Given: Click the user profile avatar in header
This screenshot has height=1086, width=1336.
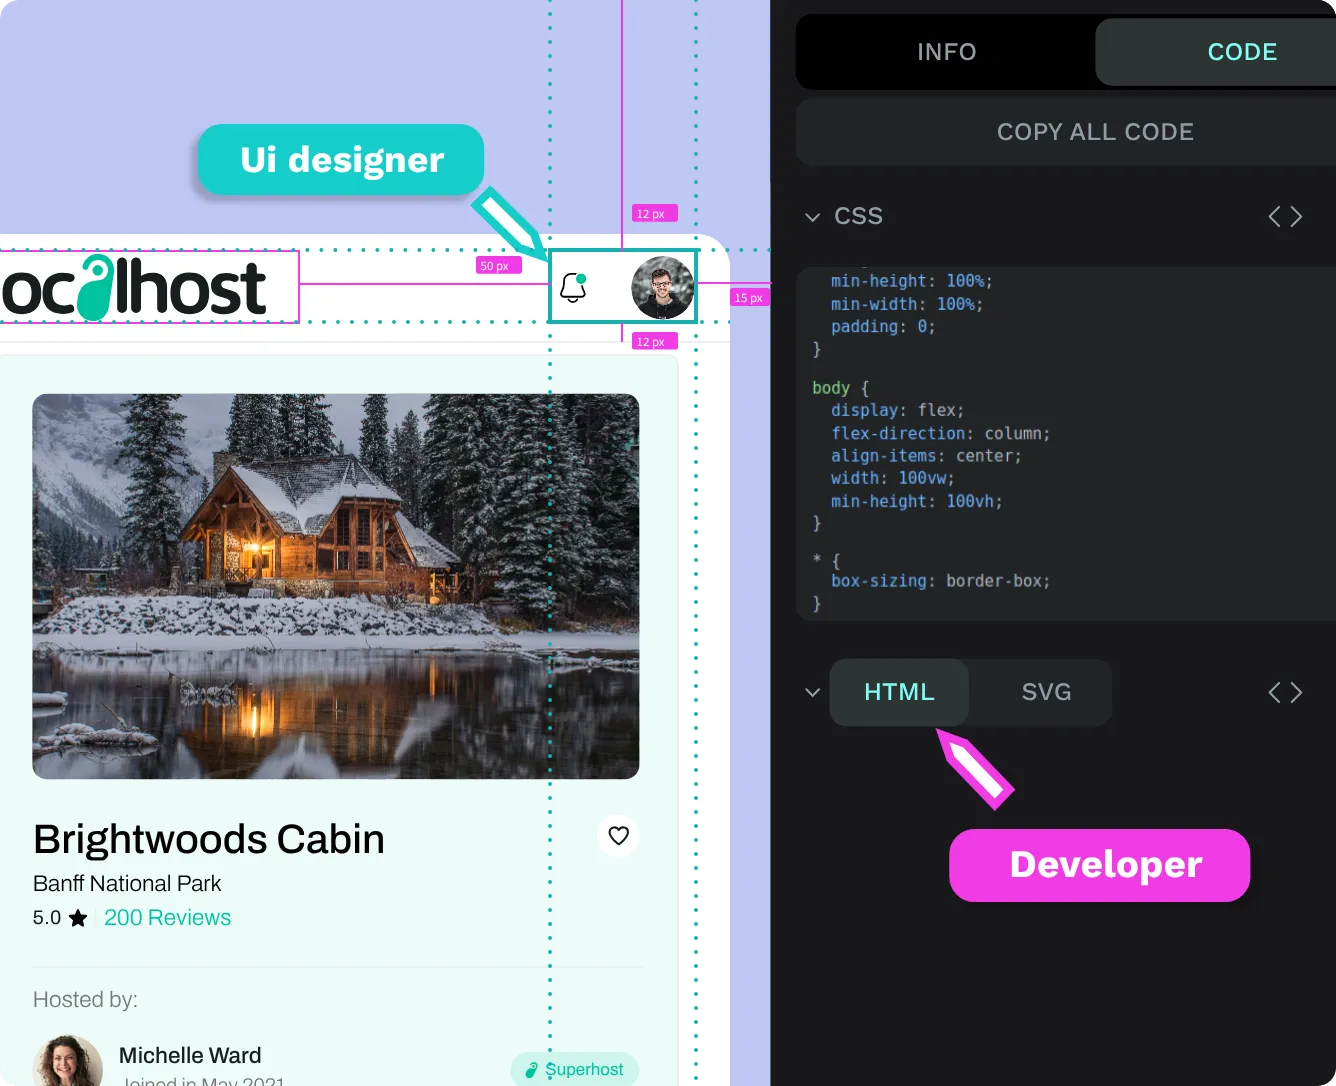Looking at the screenshot, I should tap(662, 287).
